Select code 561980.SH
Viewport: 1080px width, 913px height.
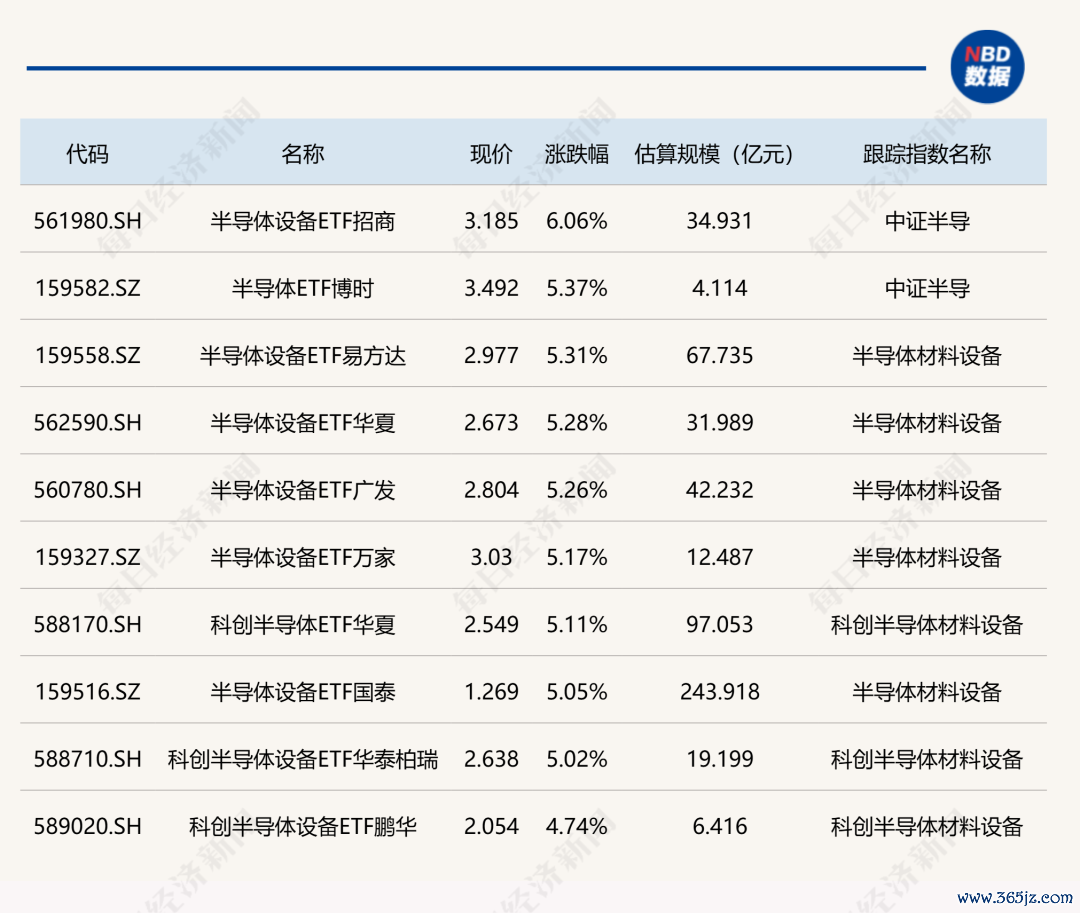[87, 221]
